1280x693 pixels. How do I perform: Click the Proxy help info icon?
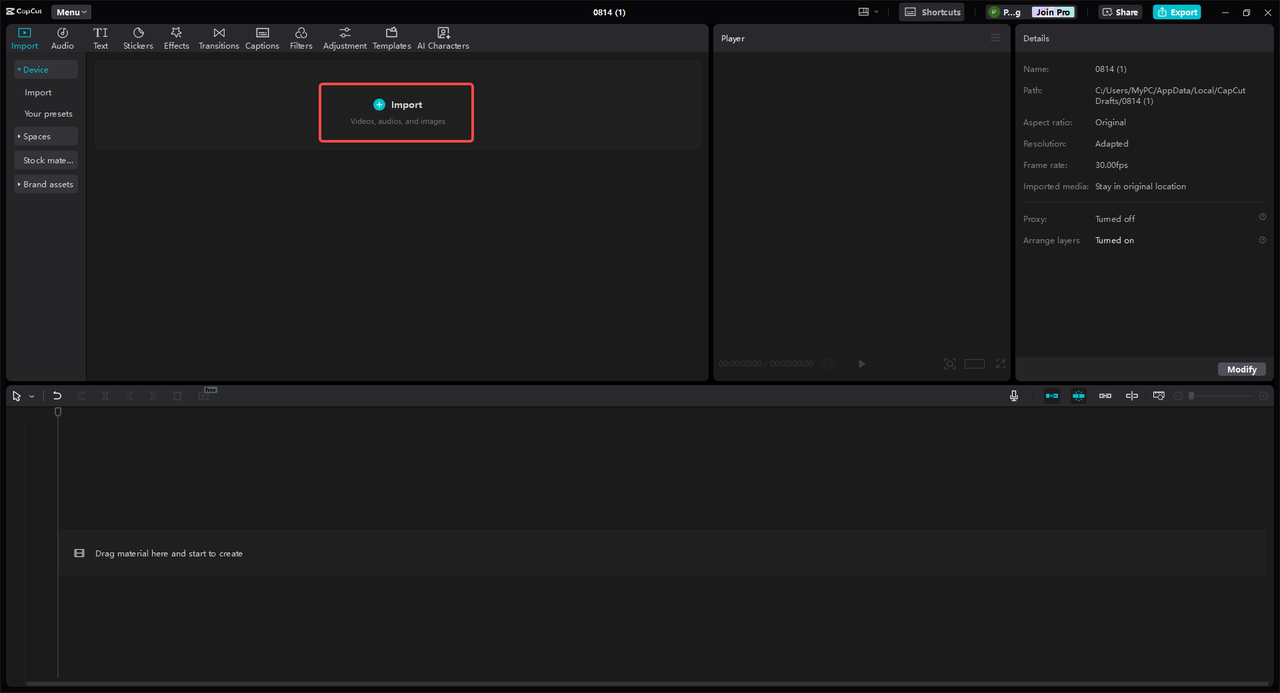click(1262, 217)
